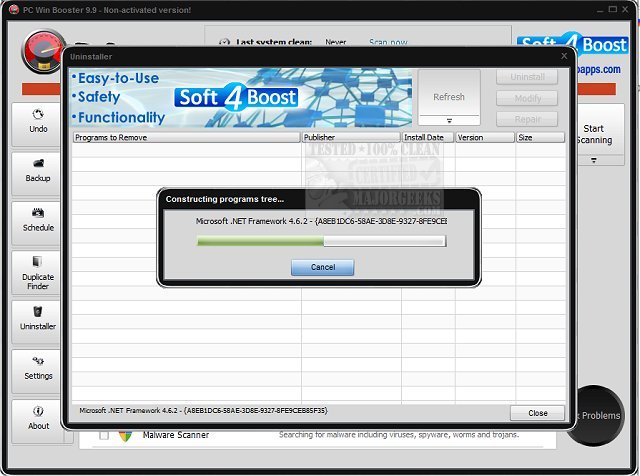
Task: Click the Malware Scanner label
Action: 176,435
